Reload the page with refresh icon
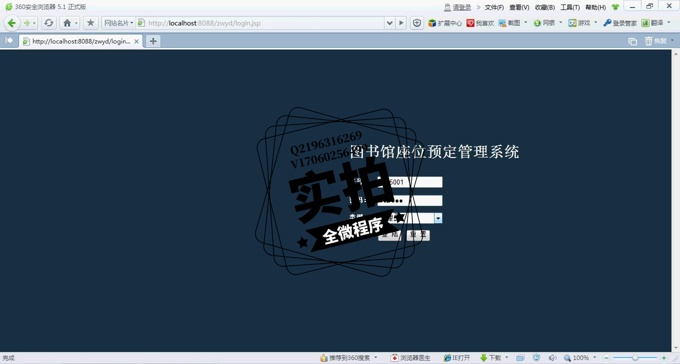The image size is (680, 364). coord(49,23)
